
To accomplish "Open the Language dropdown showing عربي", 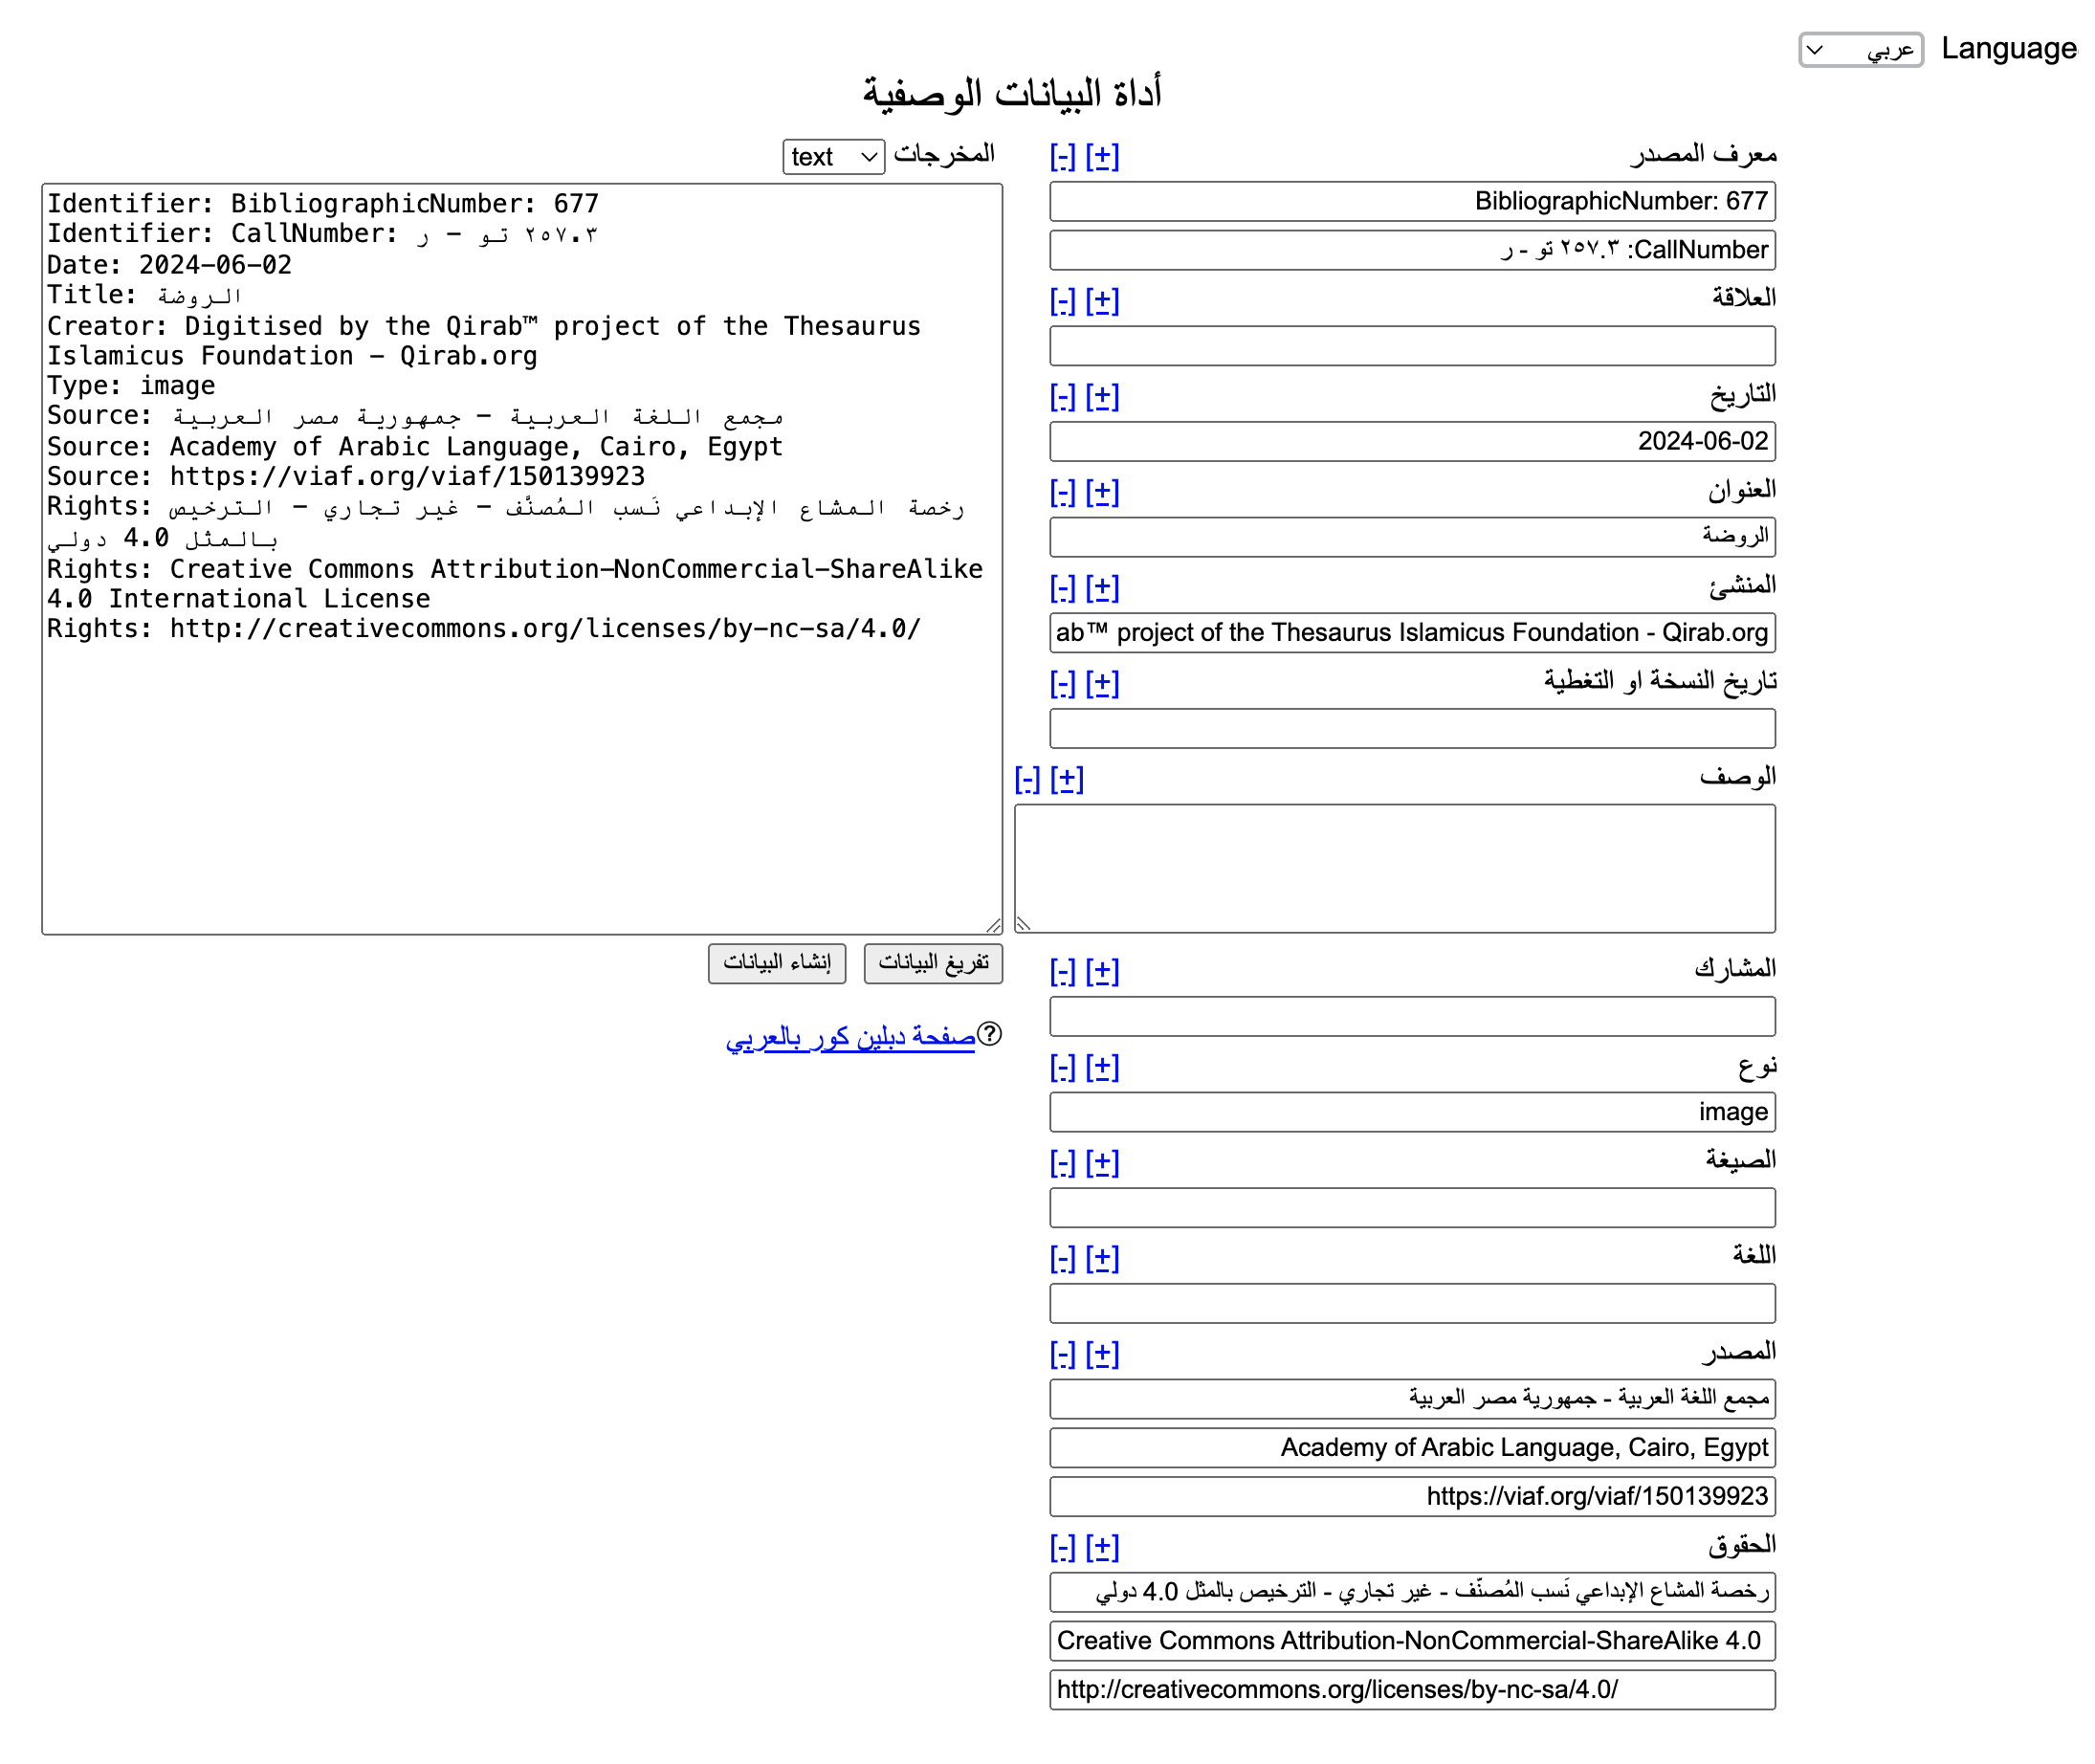I will (1859, 49).
